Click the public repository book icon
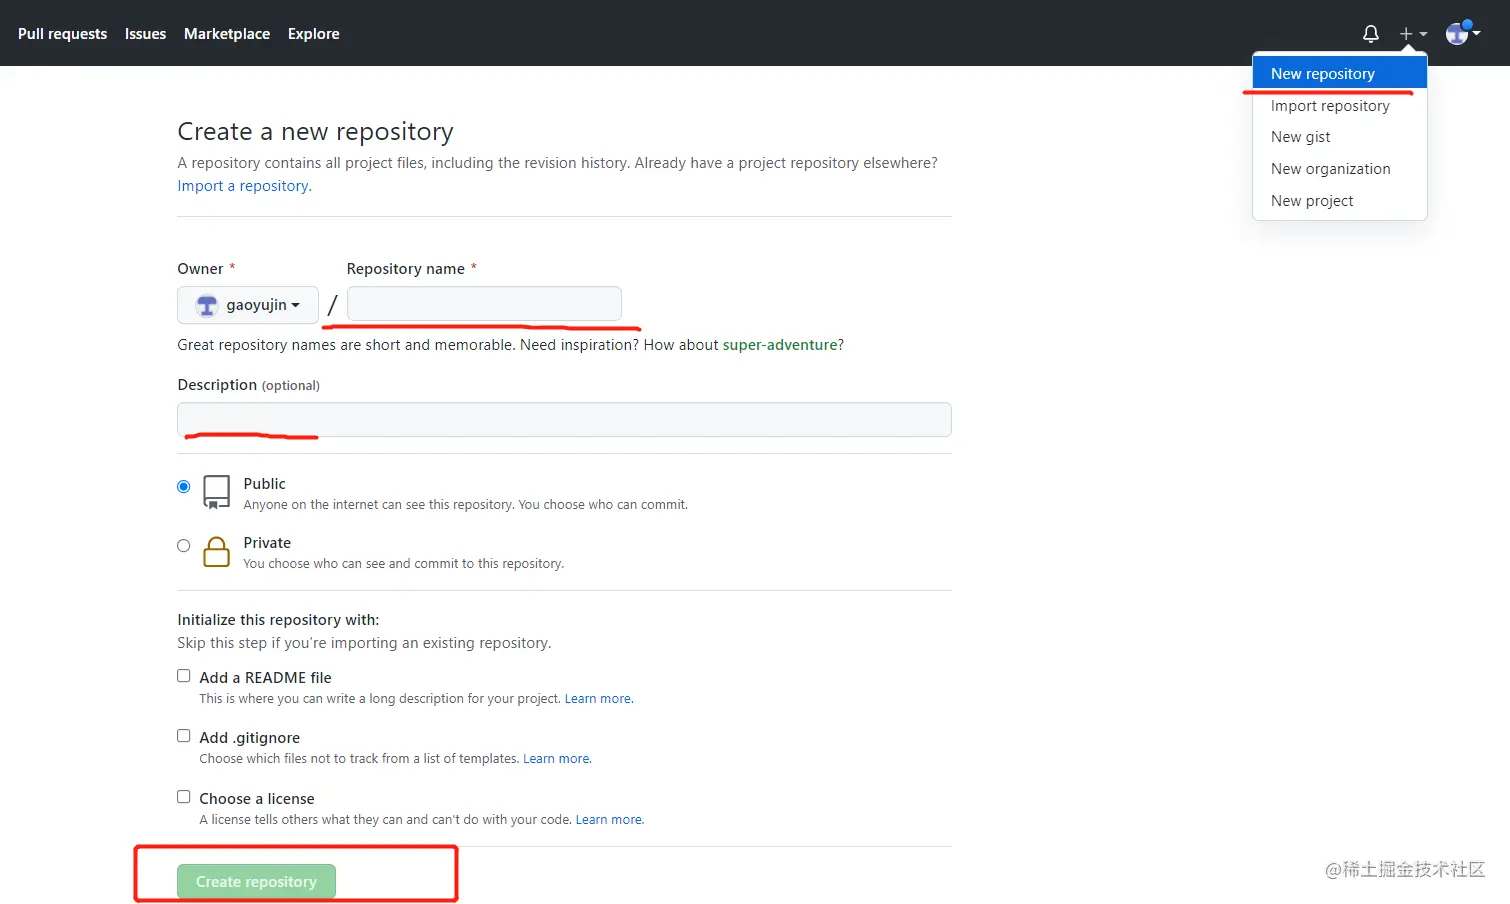The height and width of the screenshot is (904, 1510). pos(216,492)
